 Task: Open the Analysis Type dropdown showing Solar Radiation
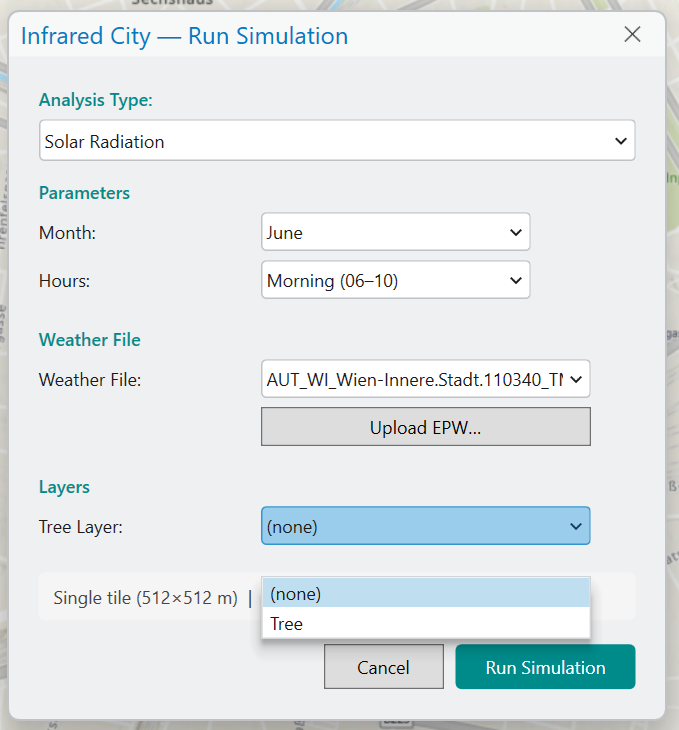pyautogui.click(x=337, y=141)
